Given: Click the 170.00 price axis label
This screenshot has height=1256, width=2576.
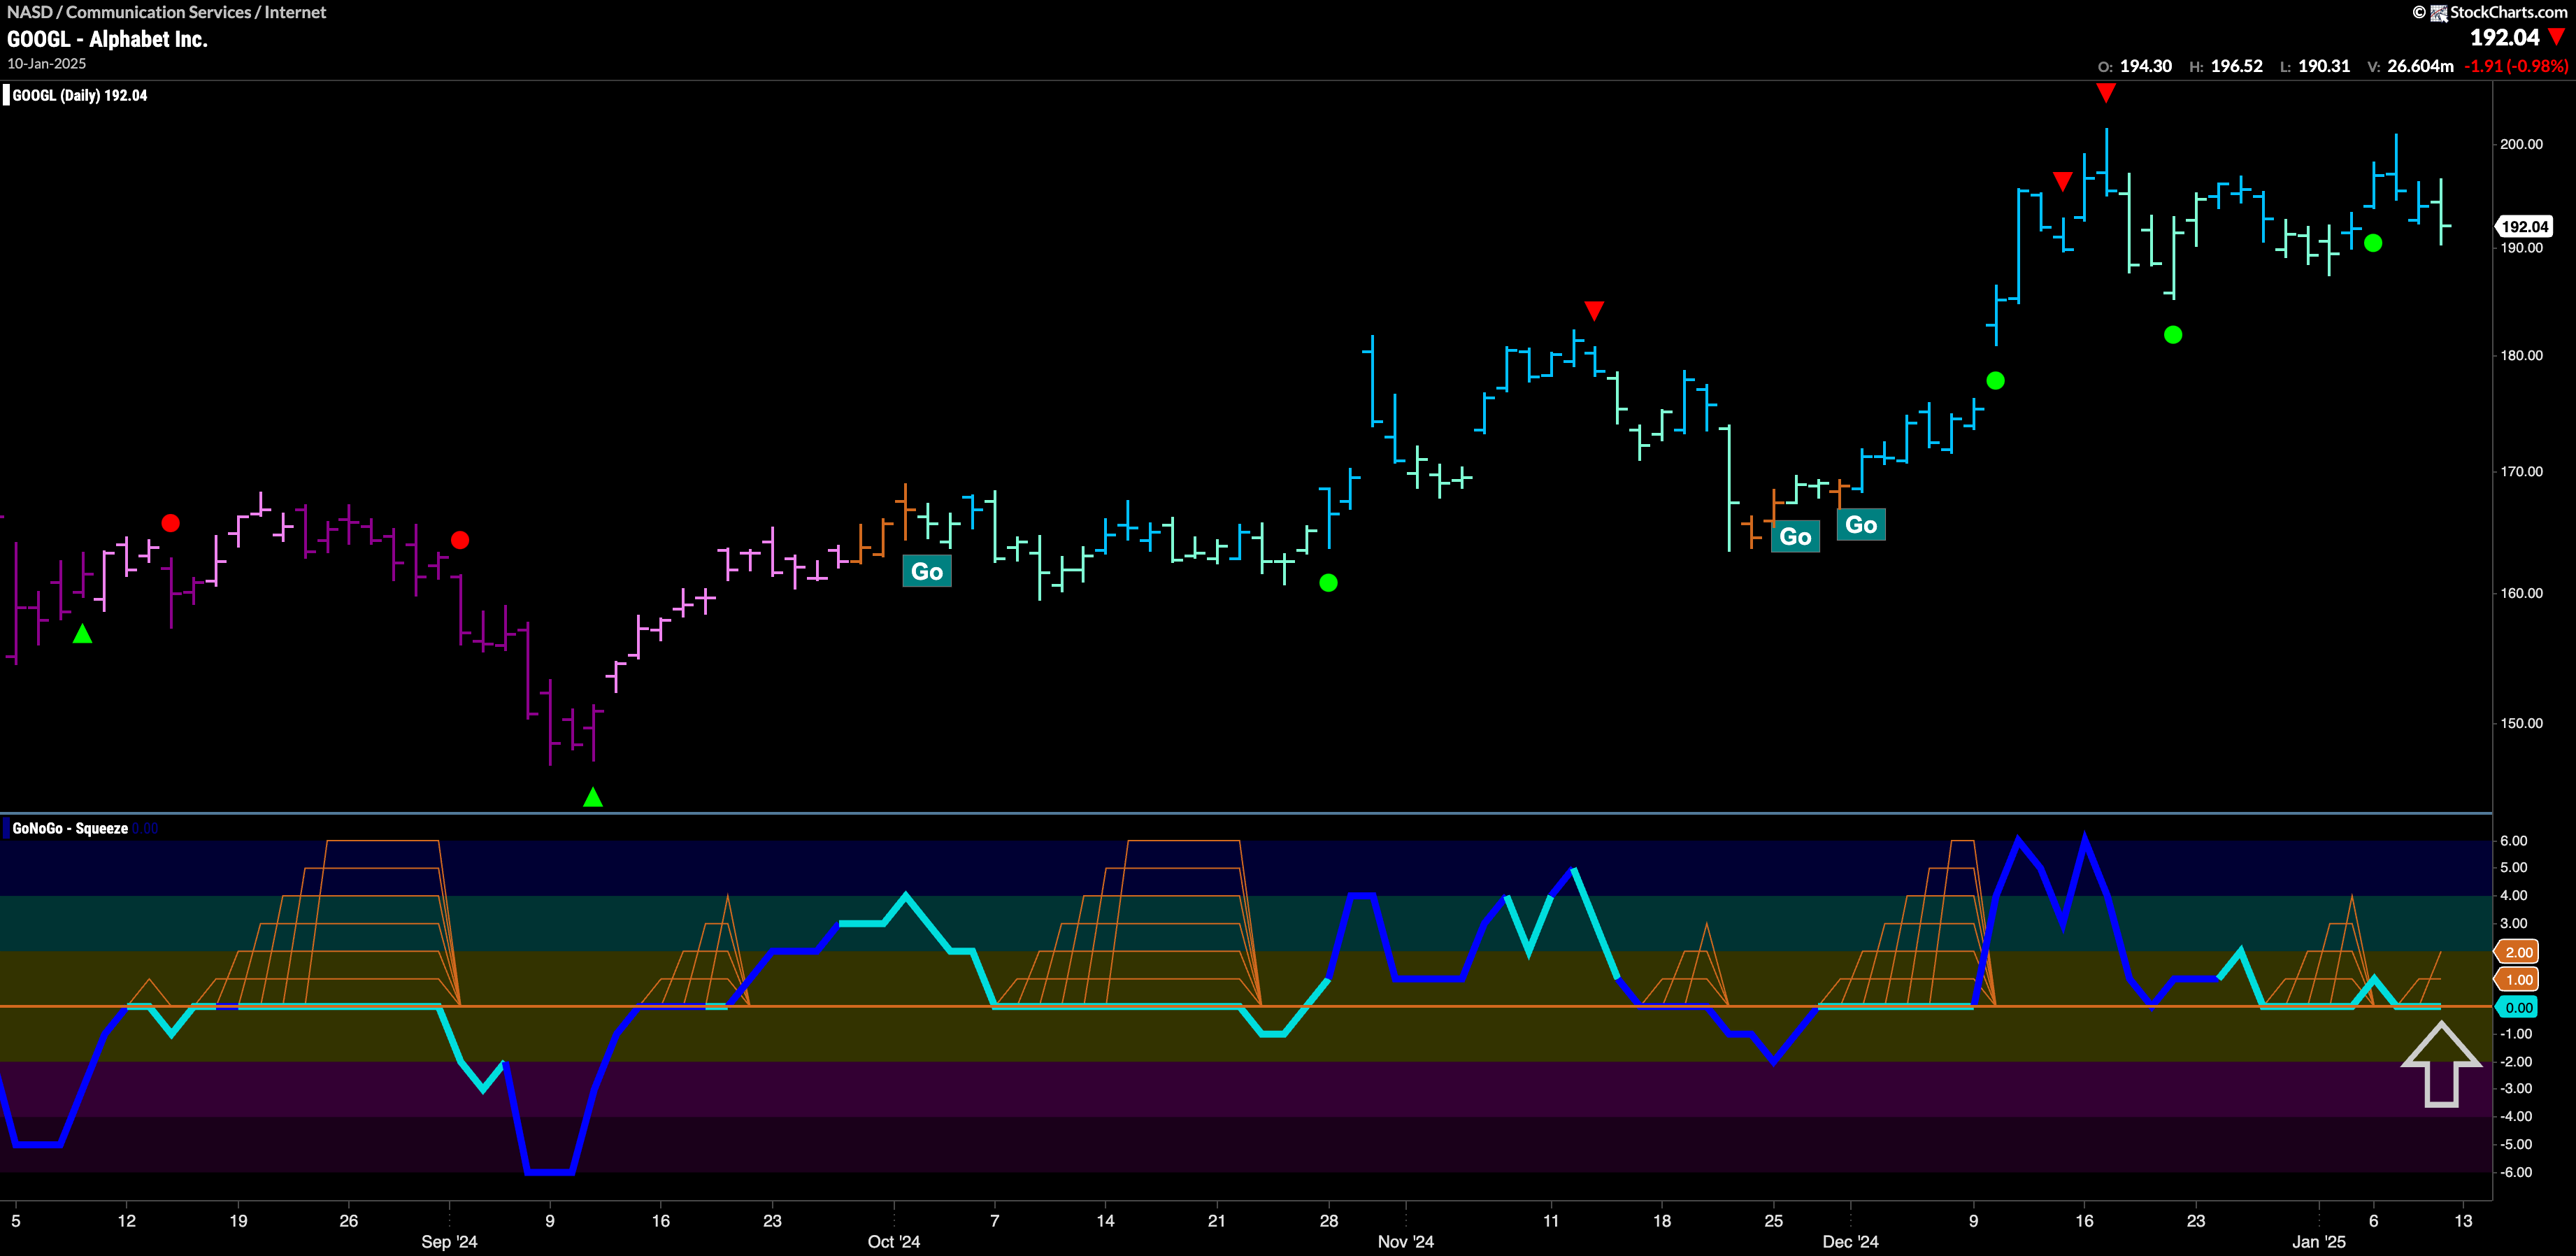Looking at the screenshot, I should coord(2521,471).
